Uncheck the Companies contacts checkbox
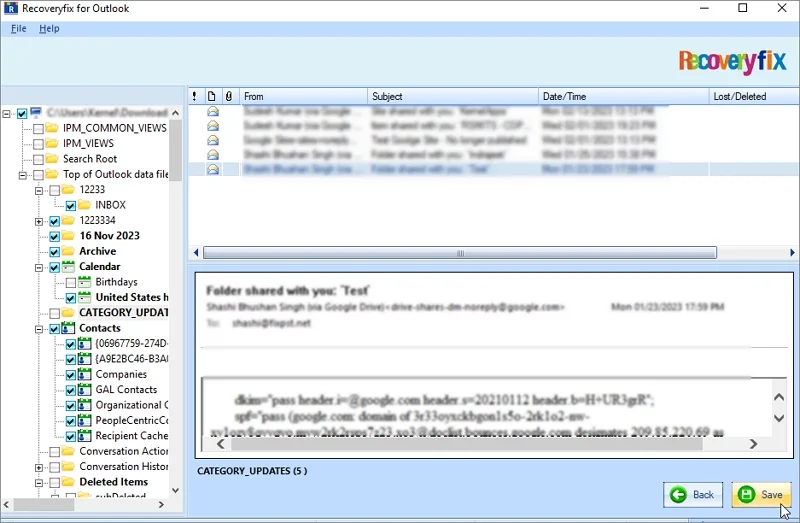This screenshot has width=800, height=523. point(71,375)
